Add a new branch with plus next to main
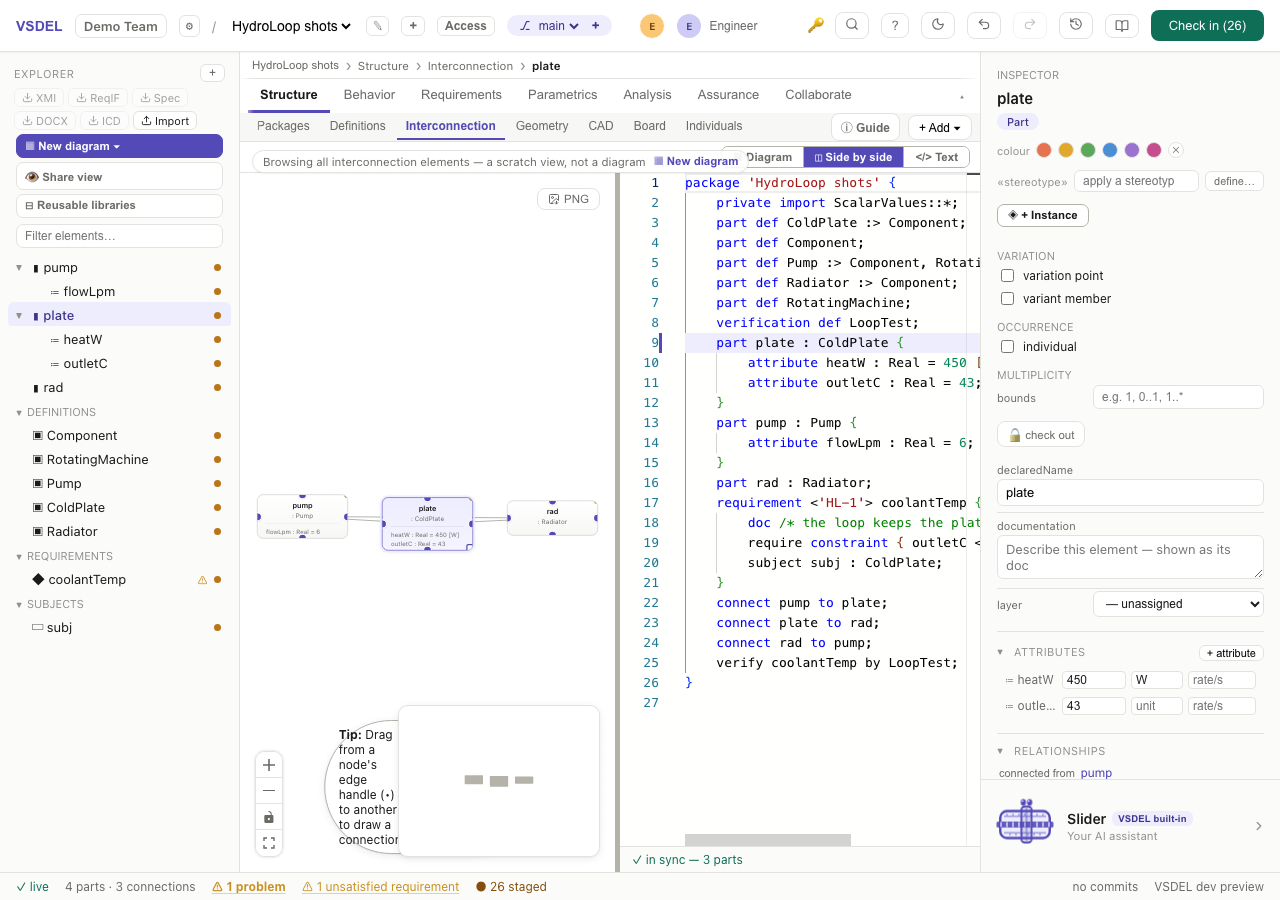 [x=596, y=26]
